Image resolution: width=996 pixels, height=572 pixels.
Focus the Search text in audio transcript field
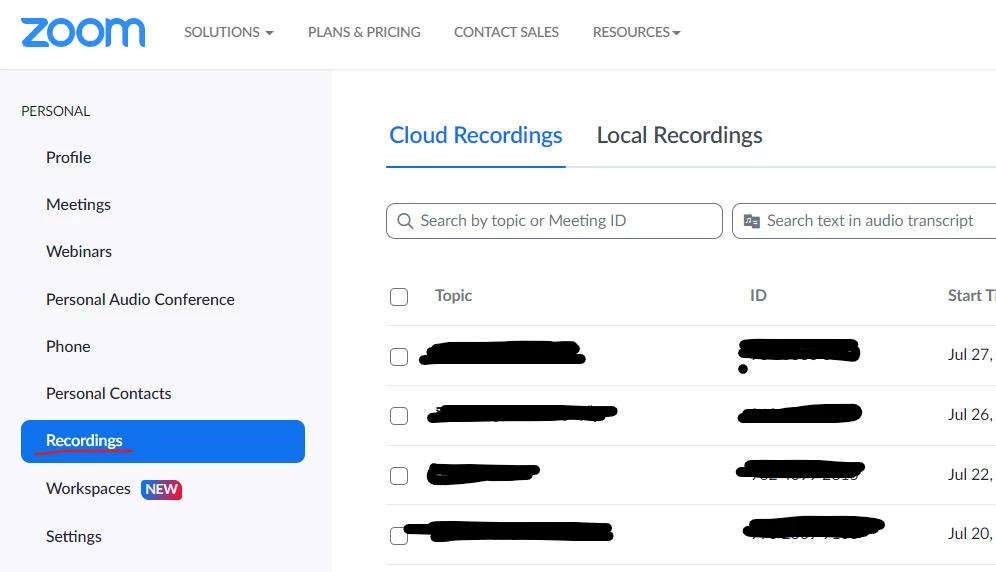864,221
